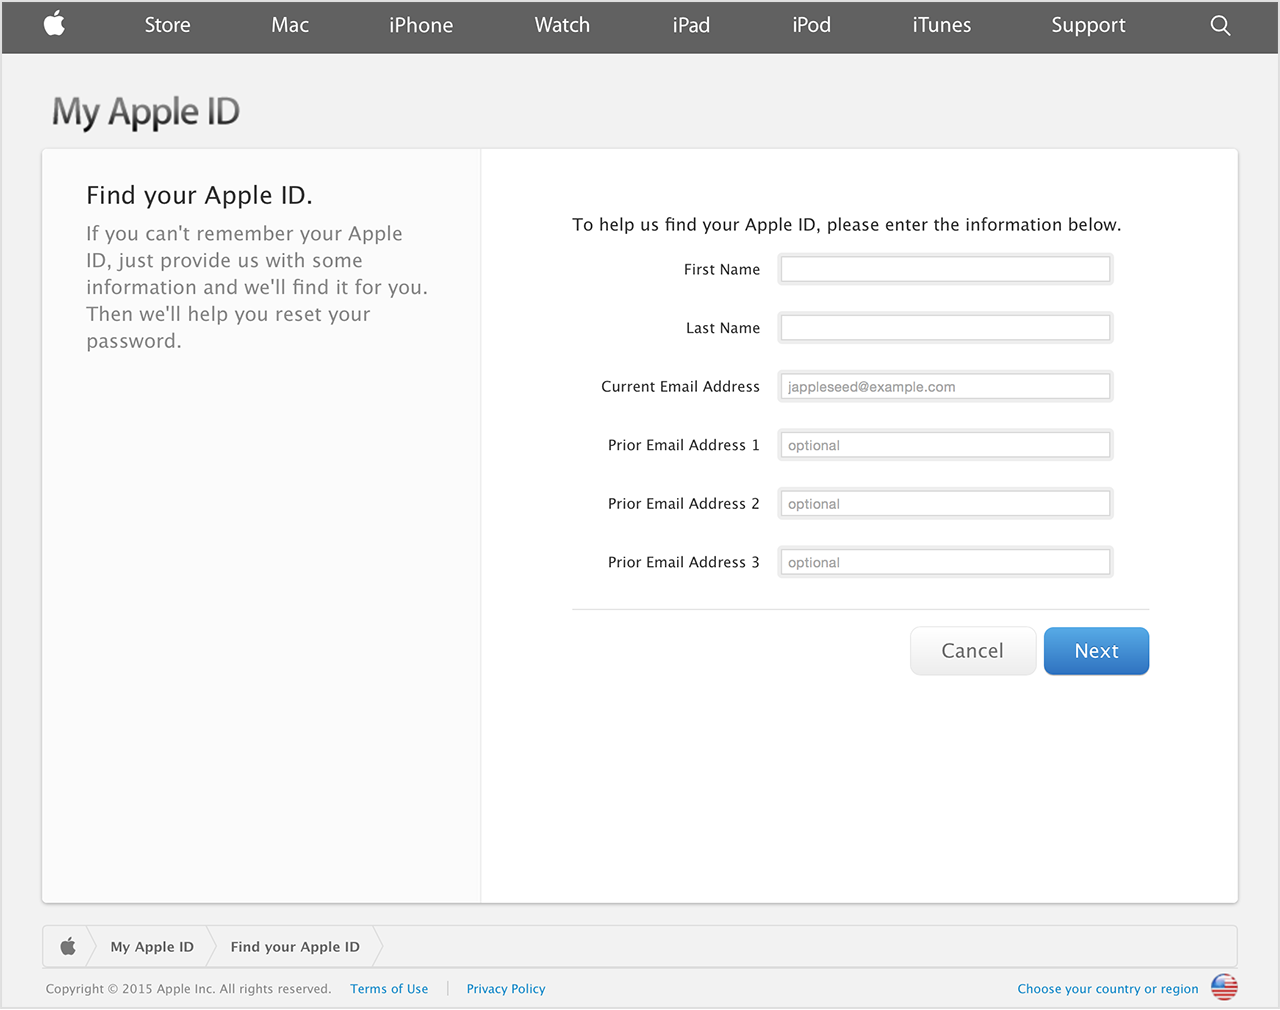Click the Prior Email Address 2 label
1280x1010 pixels.
(684, 504)
